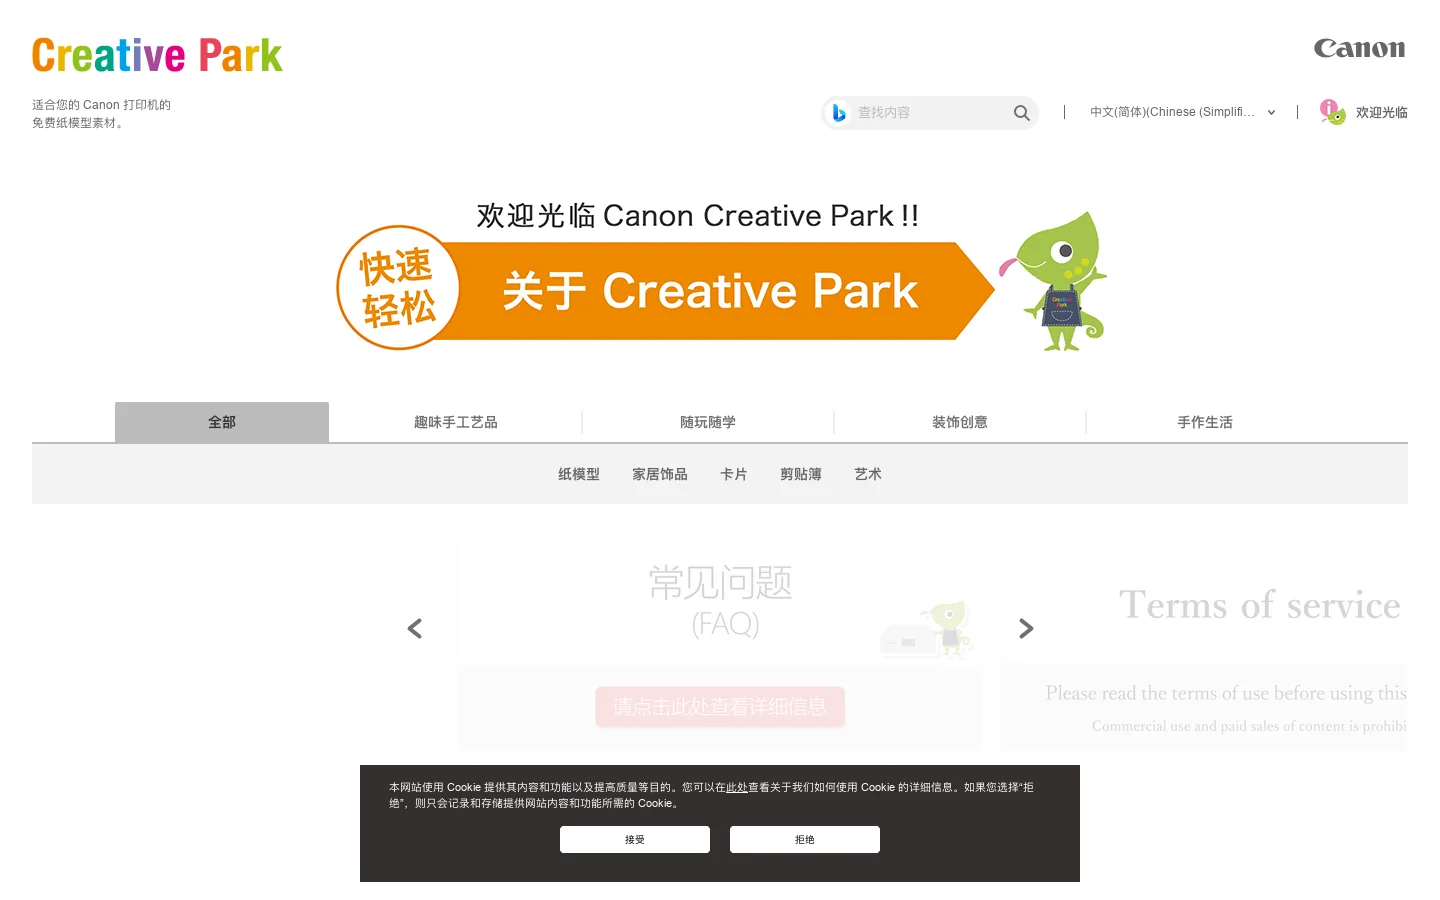The image size is (1440, 900).
Task: Select the 手作生活 tab
Action: pos(1205,422)
